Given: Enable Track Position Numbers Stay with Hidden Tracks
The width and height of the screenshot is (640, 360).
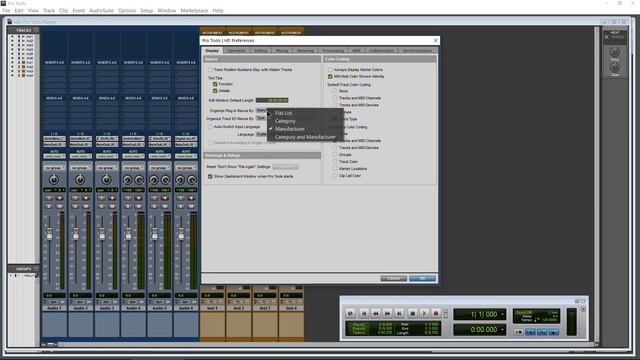Looking at the screenshot, I should (211, 70).
